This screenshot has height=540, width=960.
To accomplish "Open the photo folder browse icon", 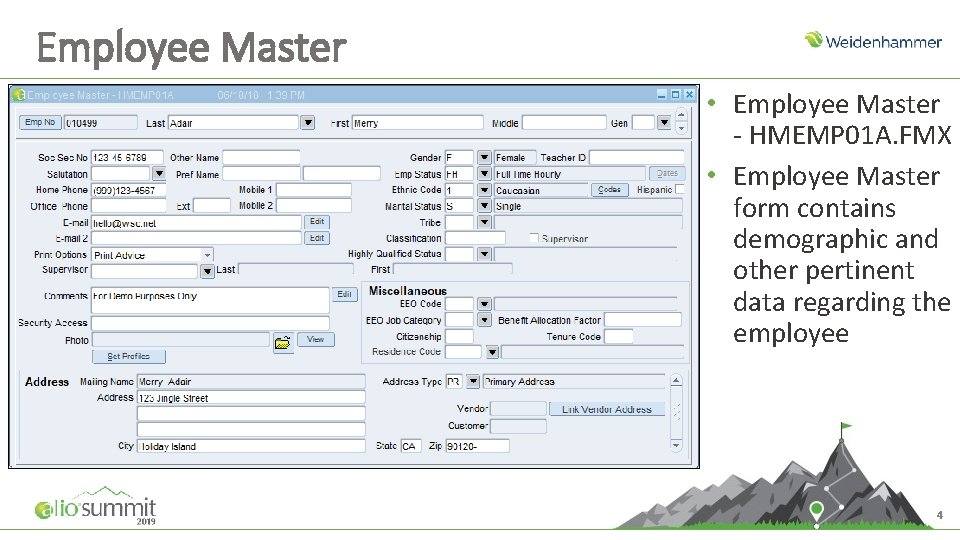I will coord(282,342).
